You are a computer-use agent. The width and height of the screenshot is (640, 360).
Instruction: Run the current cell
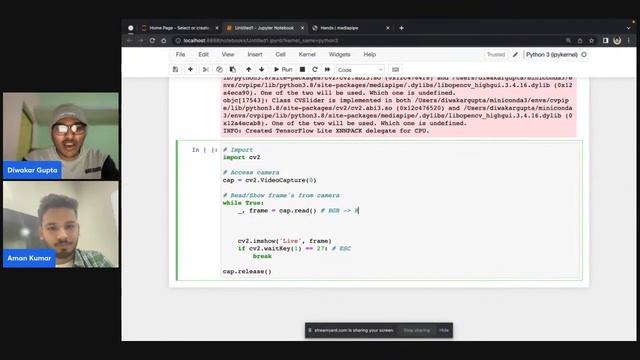[x=283, y=70]
